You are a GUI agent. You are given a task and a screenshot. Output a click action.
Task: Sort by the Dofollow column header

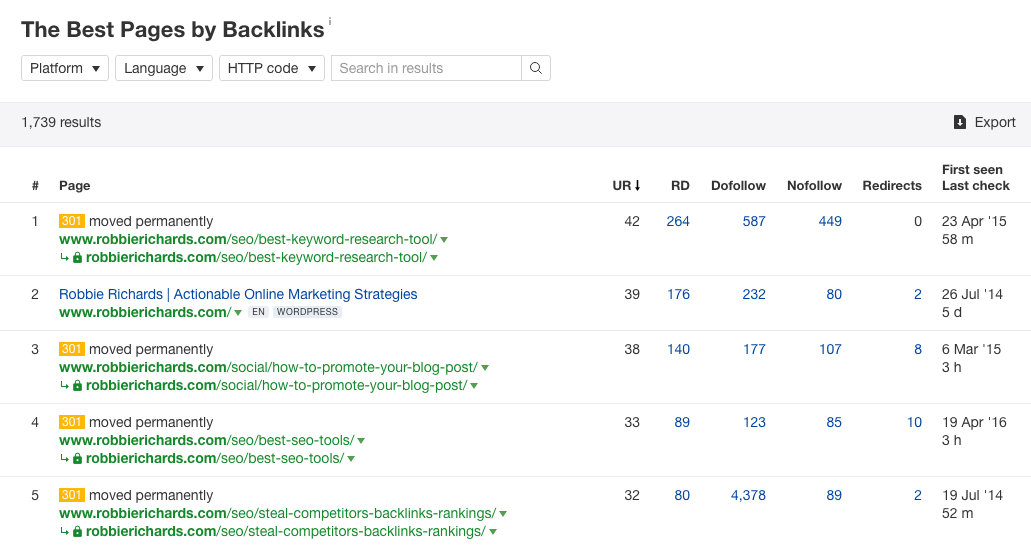tap(738, 185)
